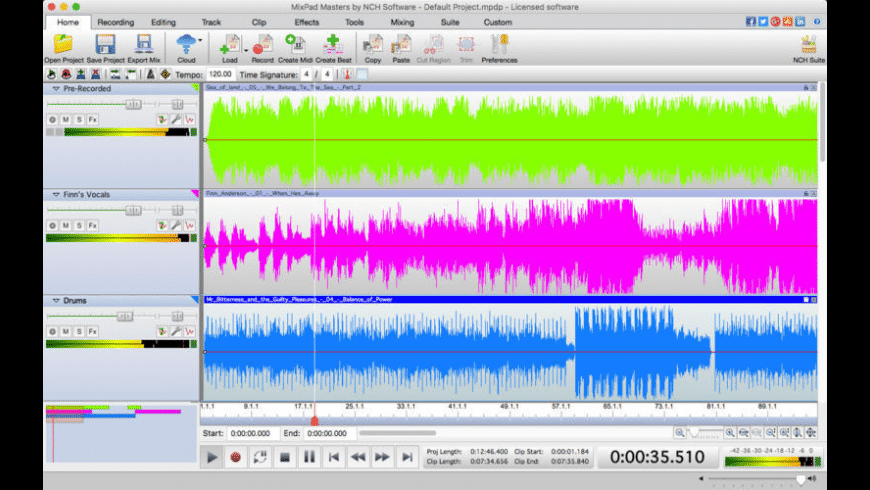The width and height of the screenshot is (870, 490).
Task: Arm recording on Finn's Vocals track
Action: coord(52,225)
